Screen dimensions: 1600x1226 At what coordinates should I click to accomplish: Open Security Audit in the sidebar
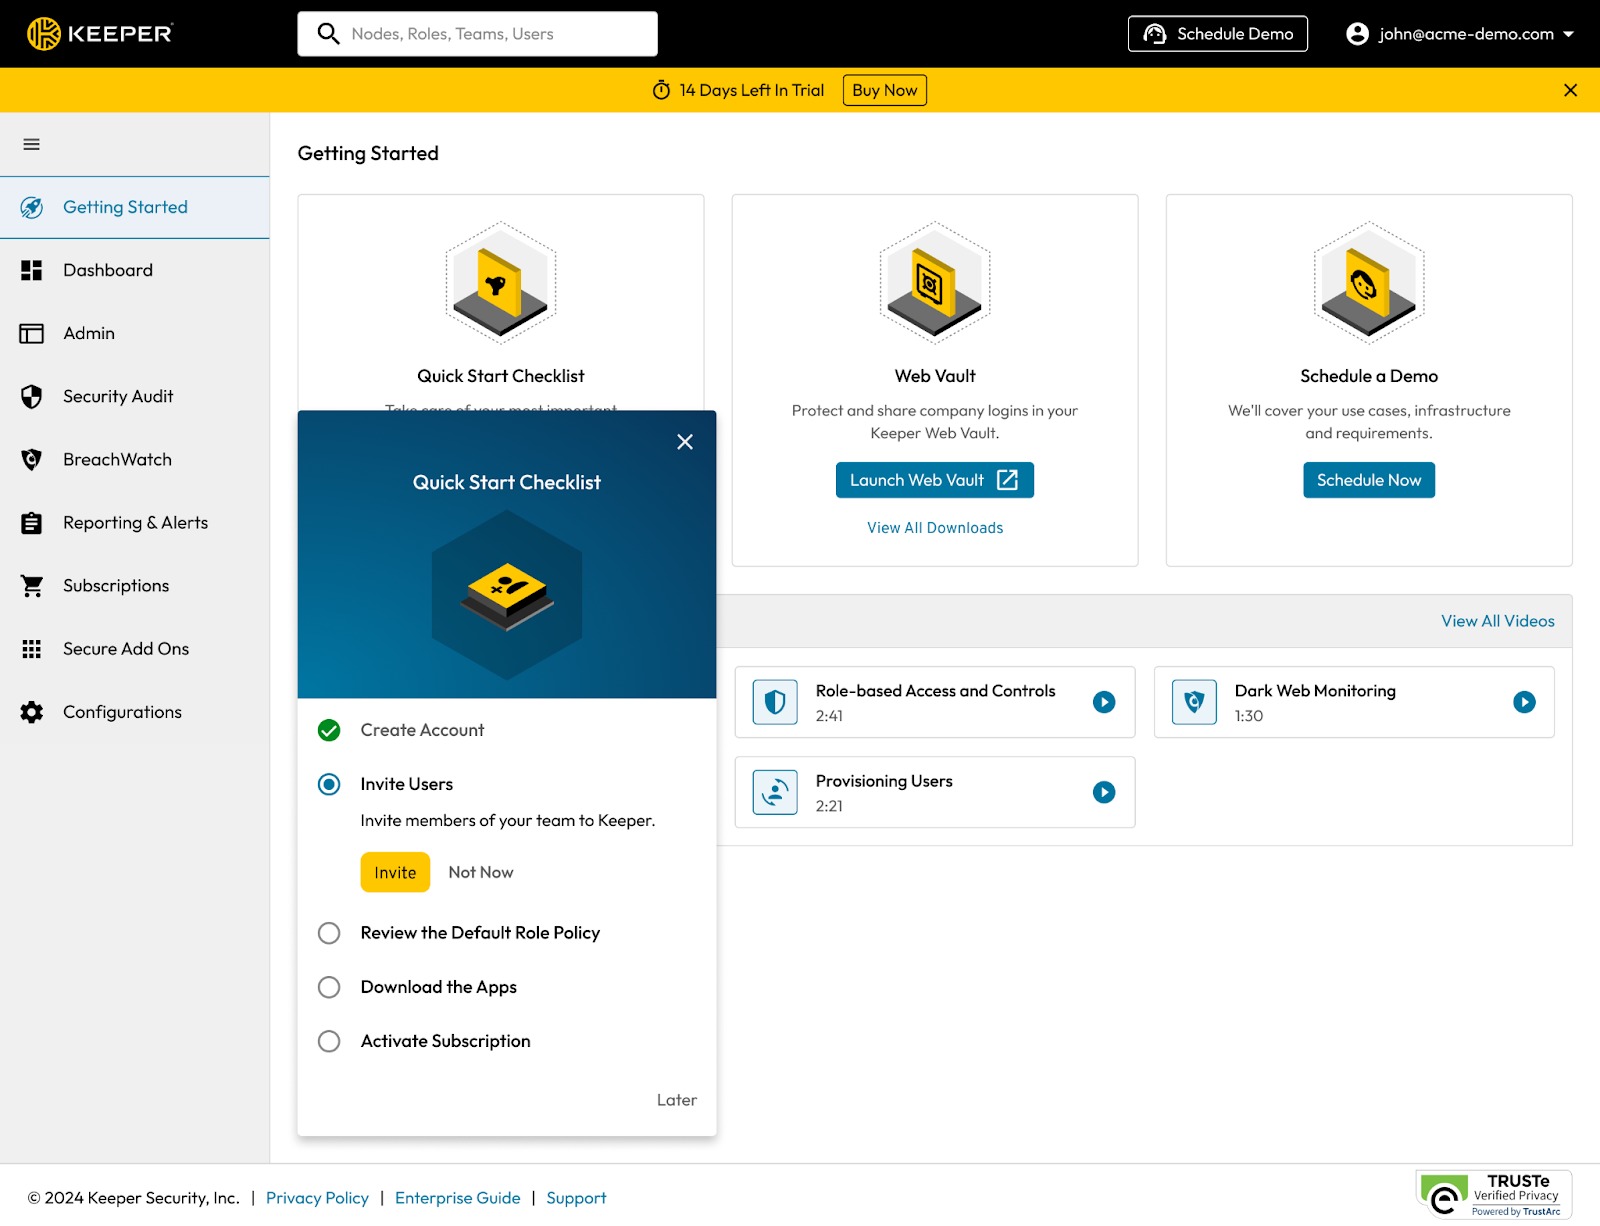pyautogui.click(x=118, y=397)
